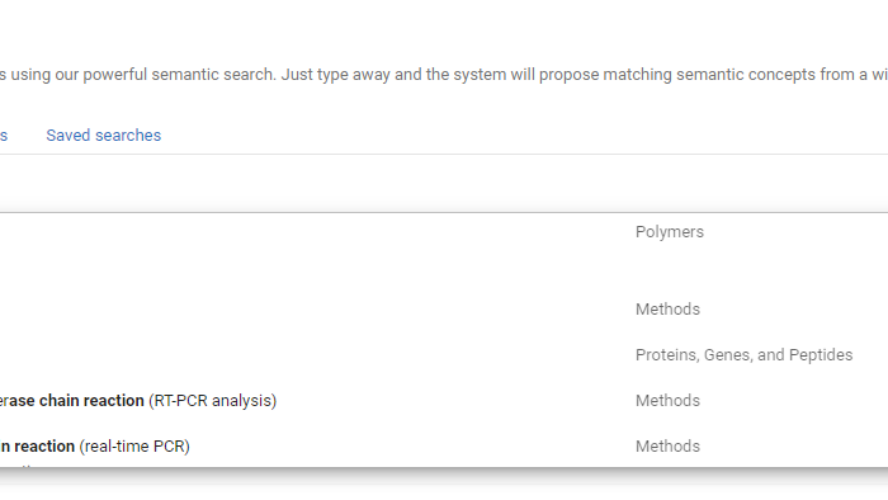This screenshot has height=500, width=888.
Task: Click the bold 'erase chain reaction' text
Action: pos(72,401)
